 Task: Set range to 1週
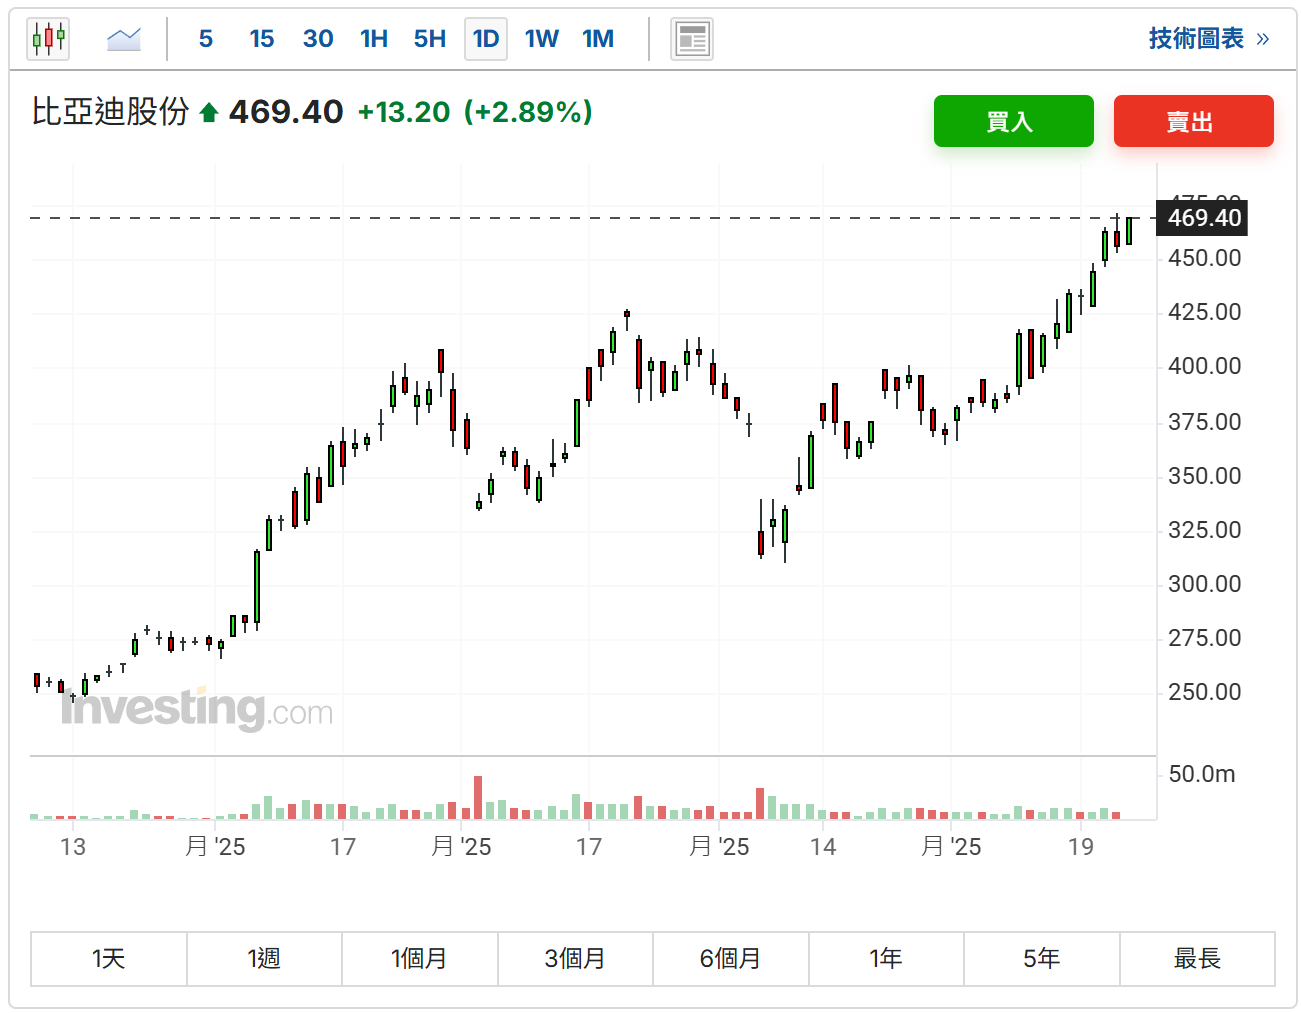click(264, 959)
